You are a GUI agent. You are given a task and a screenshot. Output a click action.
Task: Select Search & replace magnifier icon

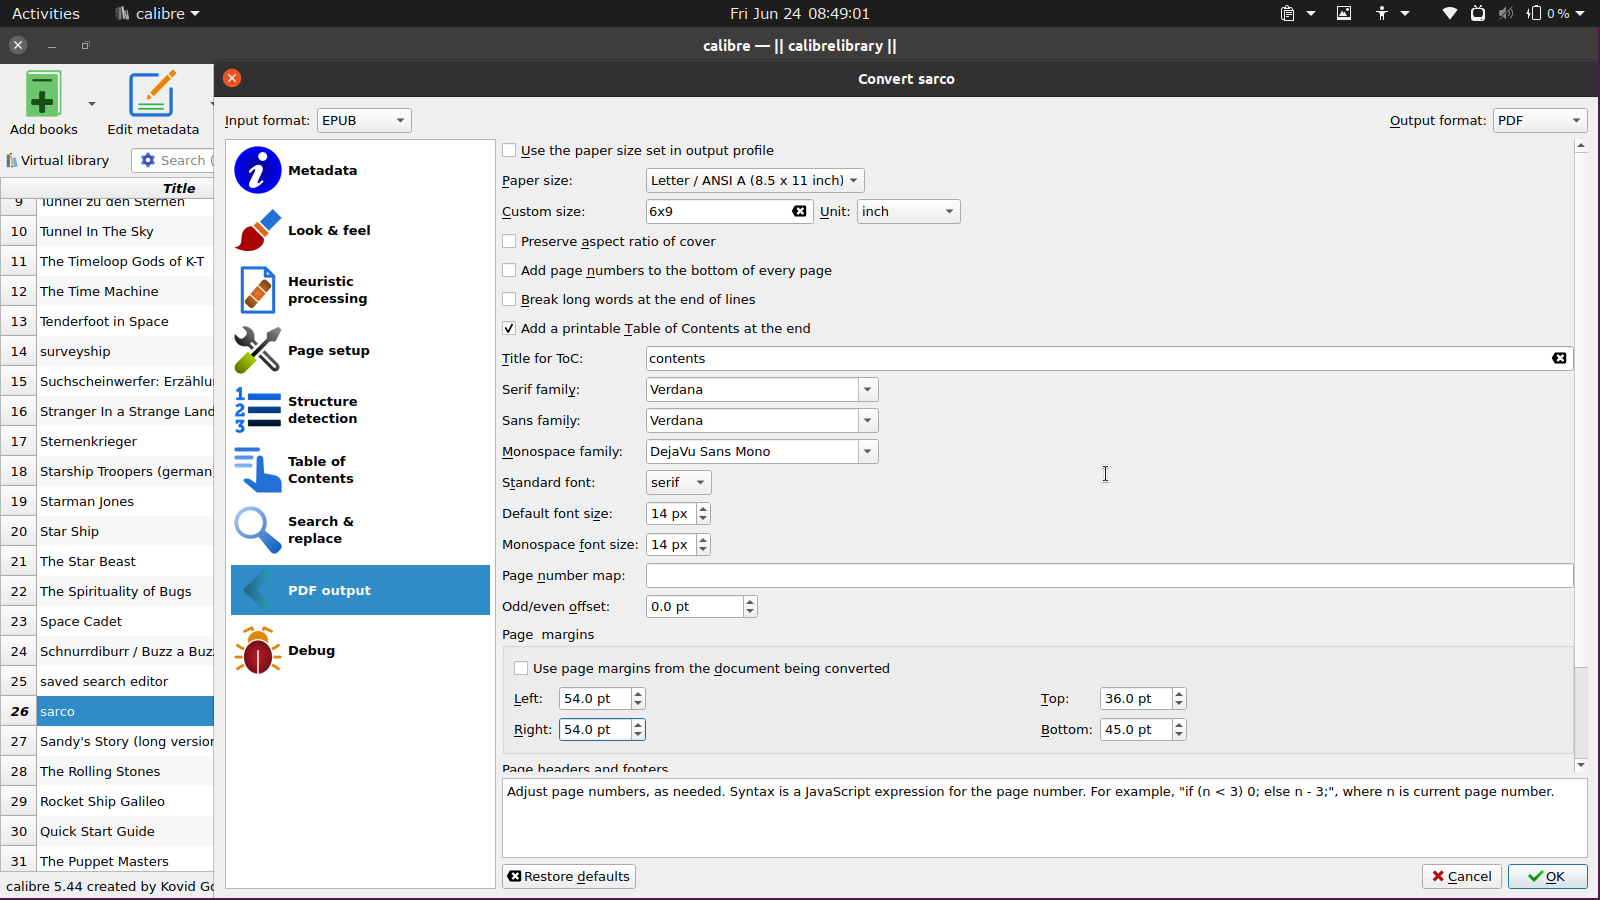pos(258,530)
